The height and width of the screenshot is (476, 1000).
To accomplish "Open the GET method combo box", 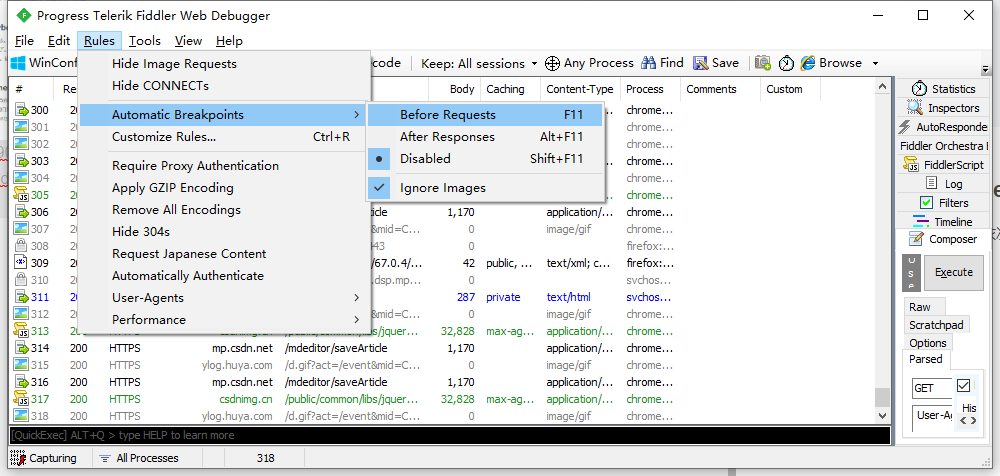I will [x=932, y=388].
